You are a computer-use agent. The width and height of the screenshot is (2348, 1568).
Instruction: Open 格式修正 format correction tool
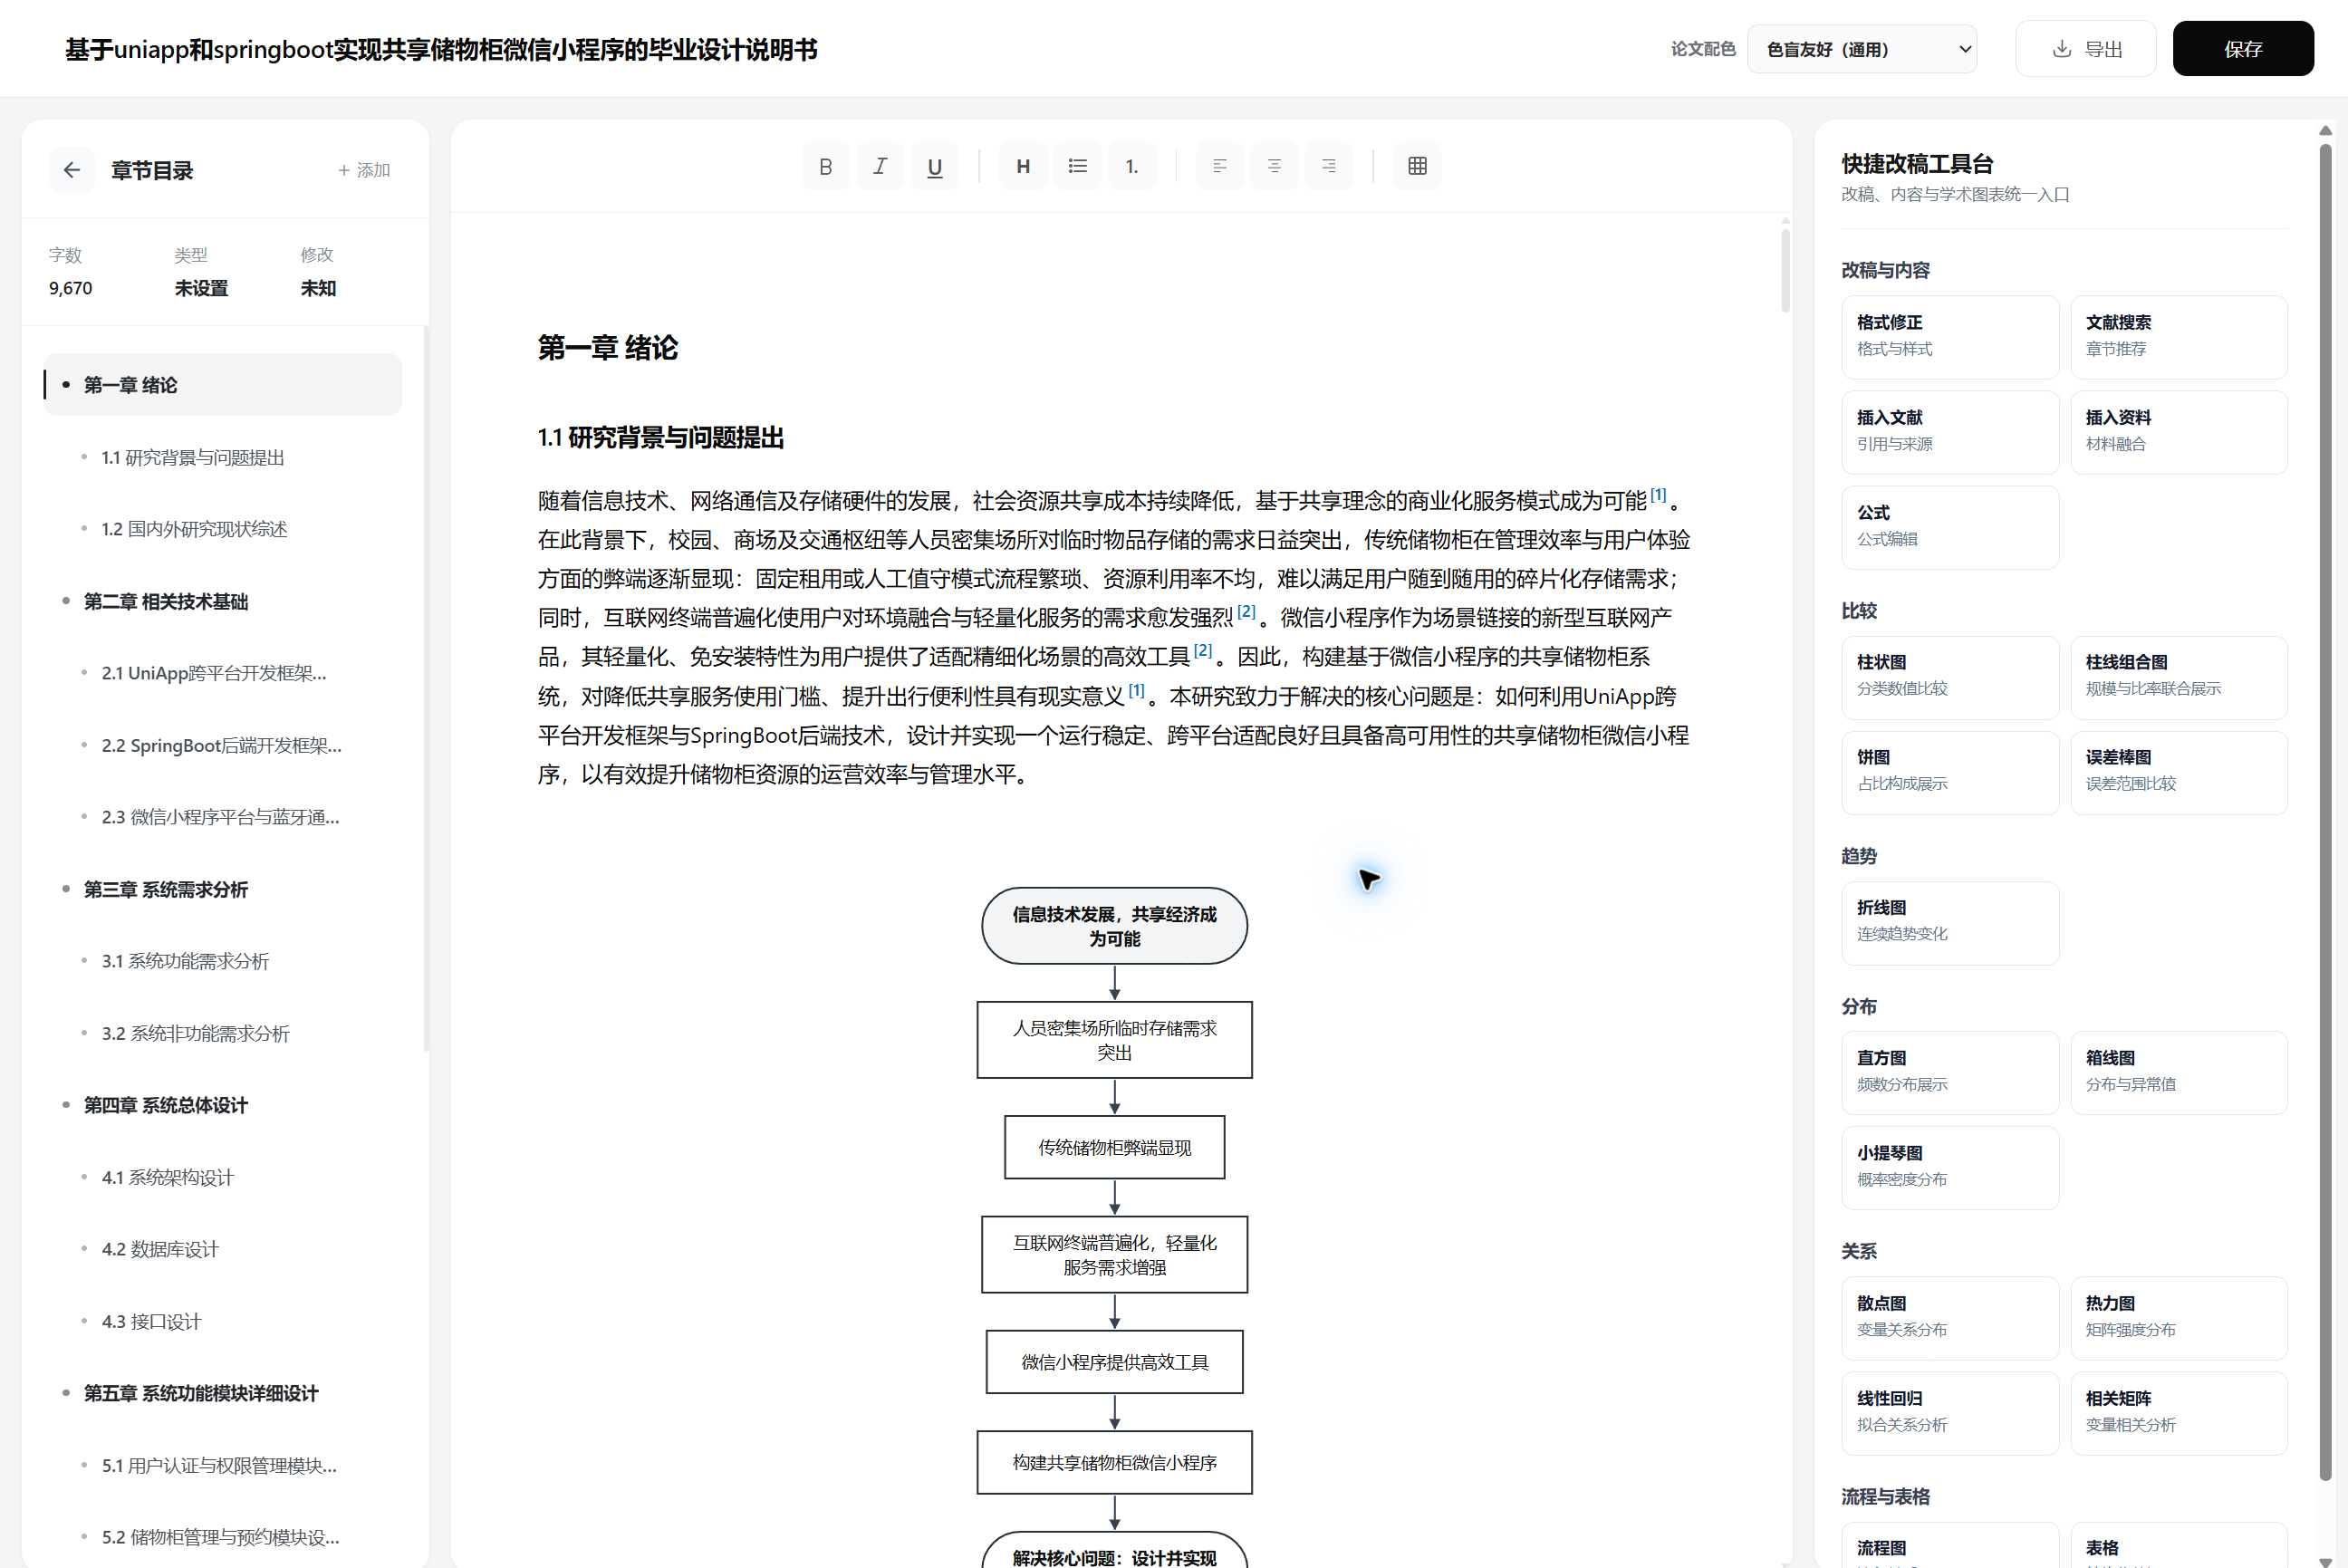(x=1949, y=336)
